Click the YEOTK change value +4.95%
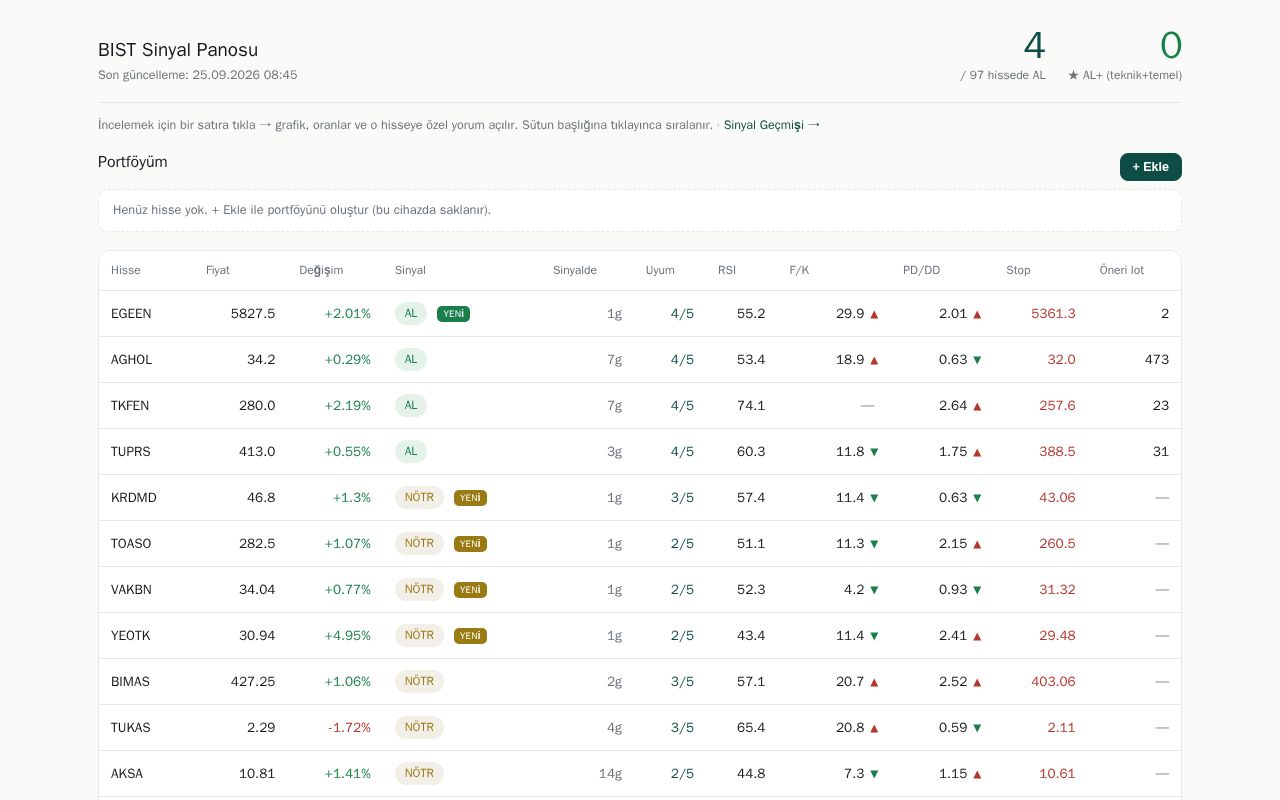Screen dimensions: 1280x800 pos(347,636)
